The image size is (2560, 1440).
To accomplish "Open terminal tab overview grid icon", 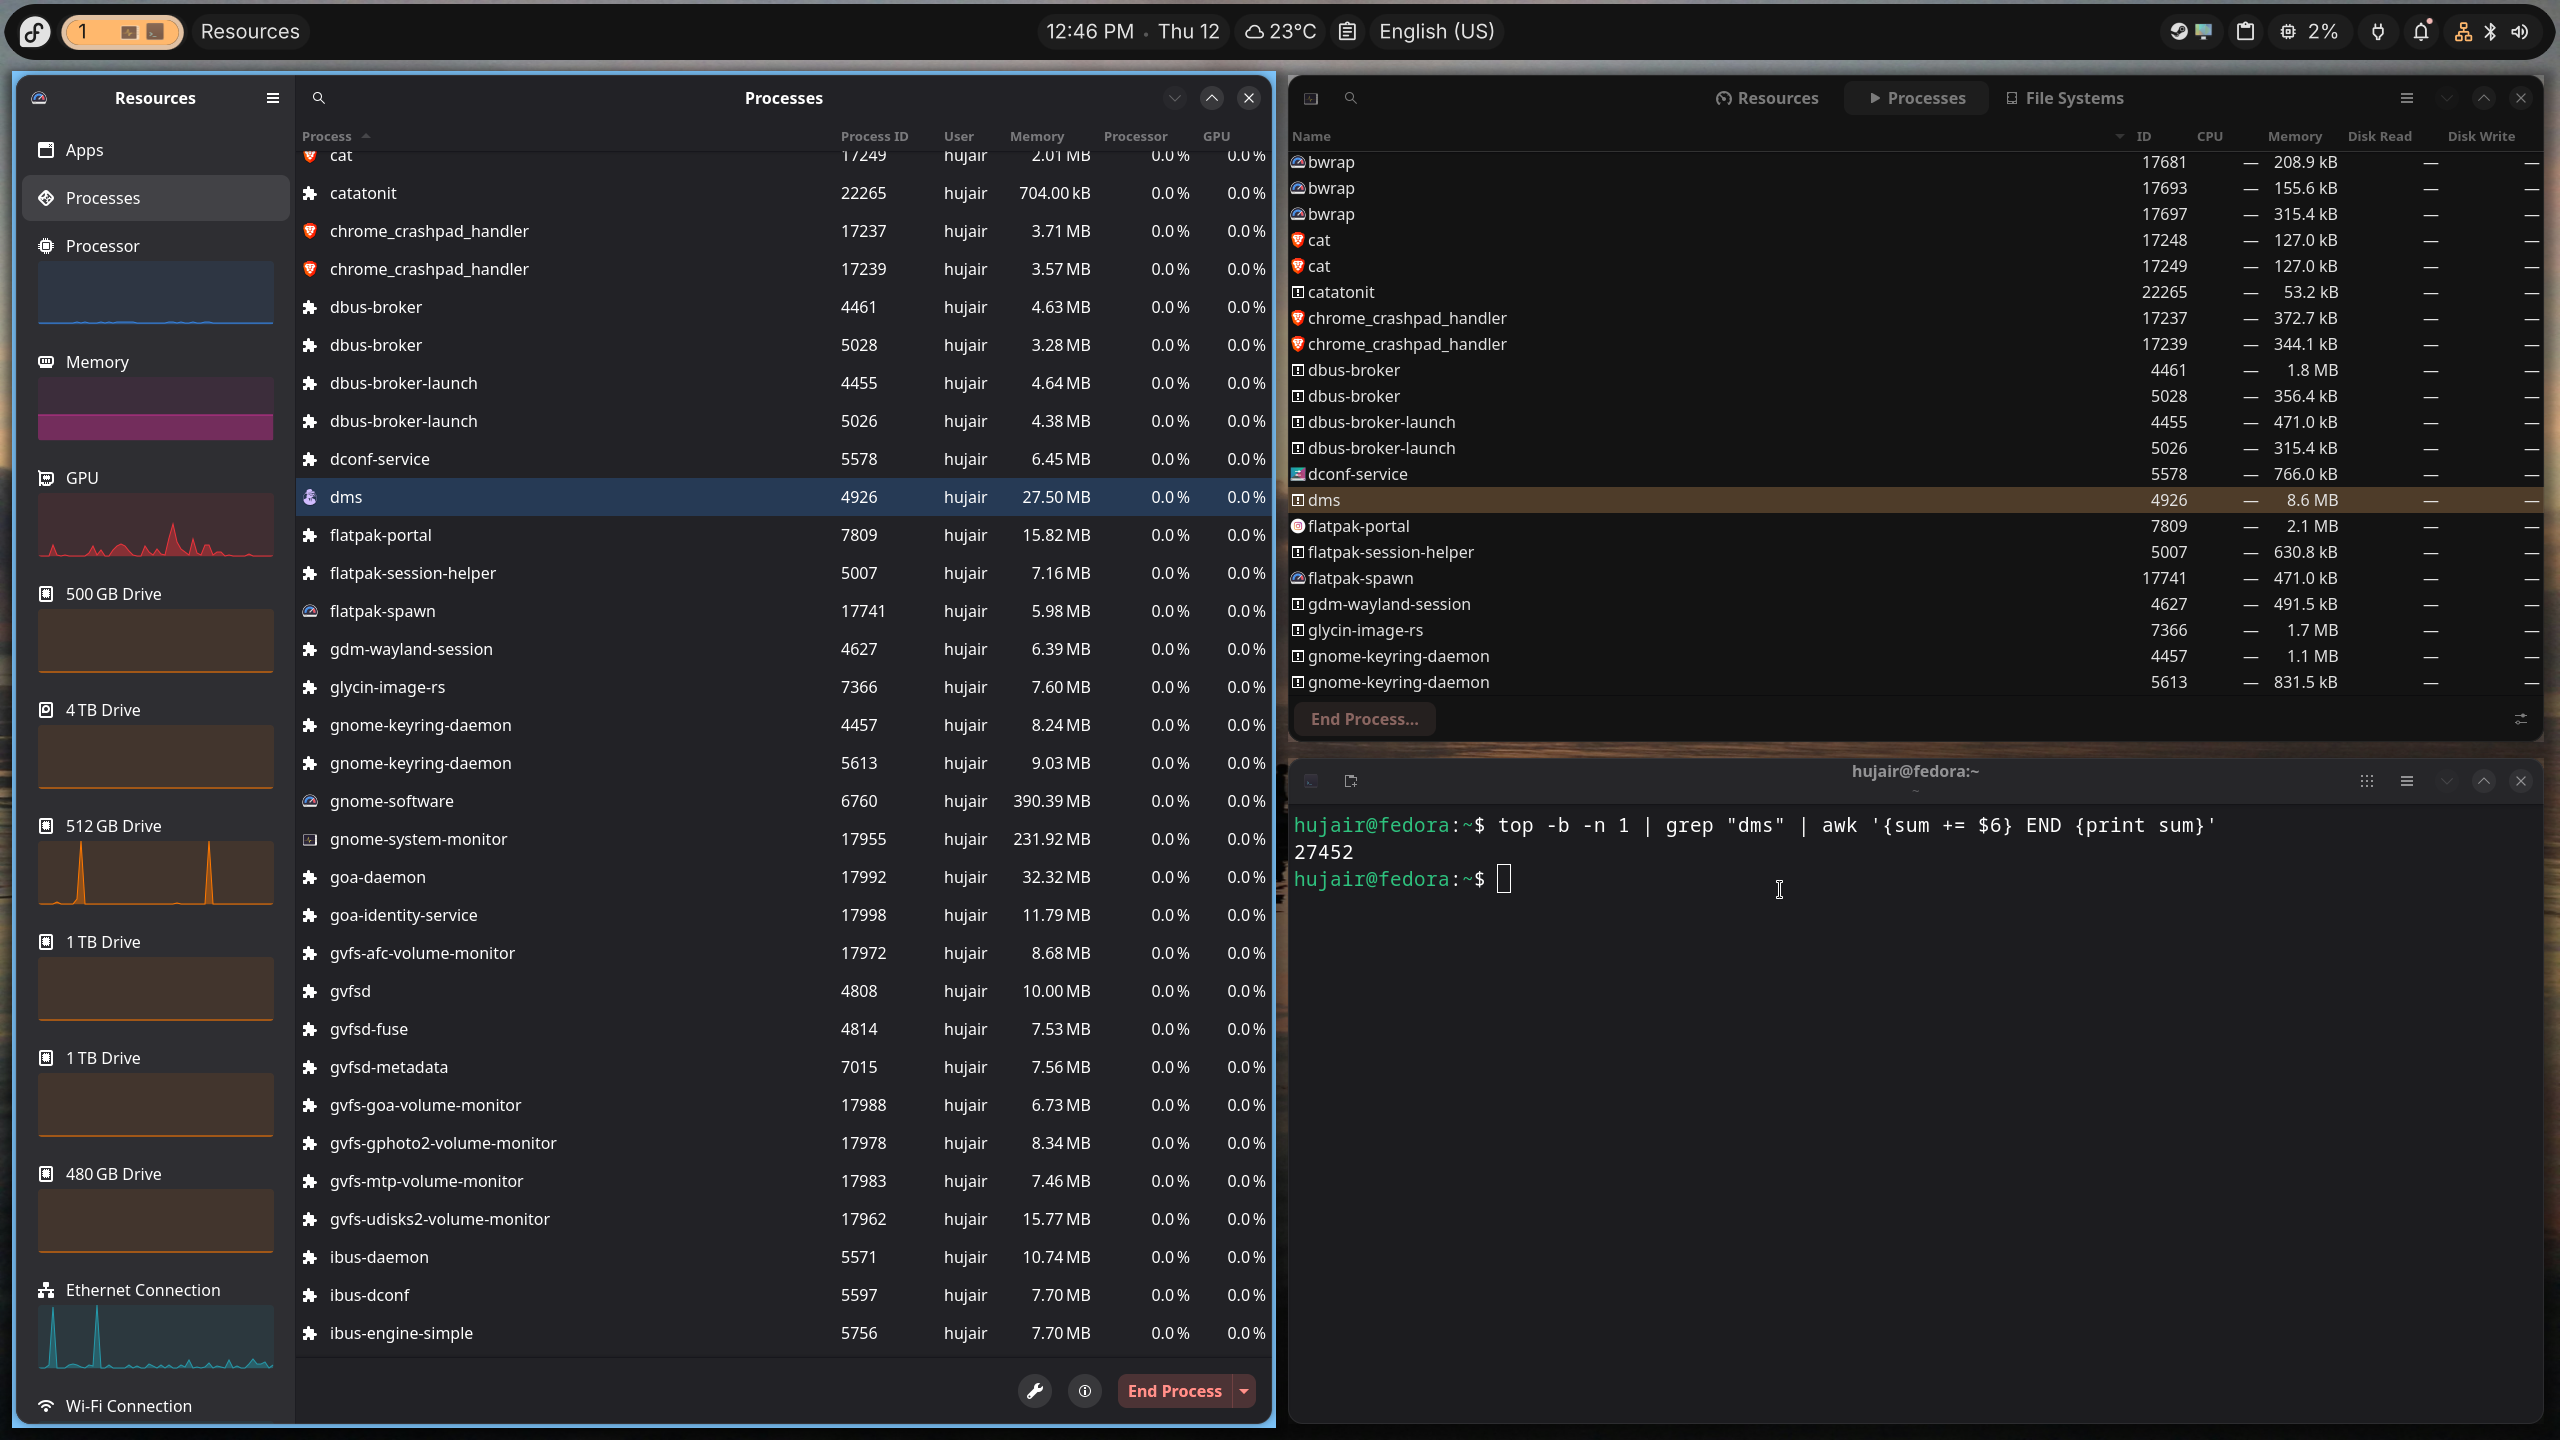I will pyautogui.click(x=2367, y=781).
